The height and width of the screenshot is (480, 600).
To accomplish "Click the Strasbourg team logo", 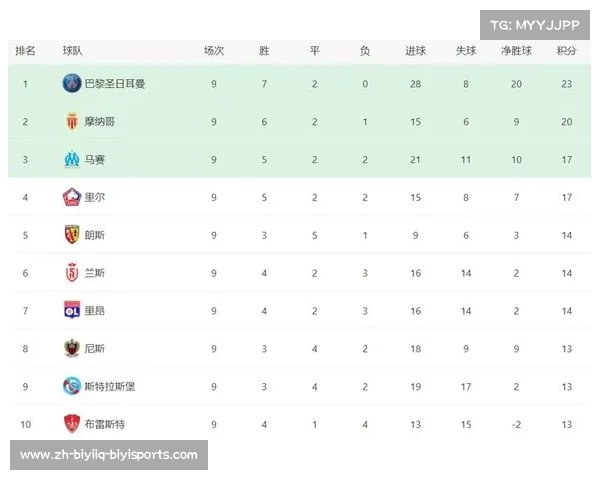I will point(72,386).
